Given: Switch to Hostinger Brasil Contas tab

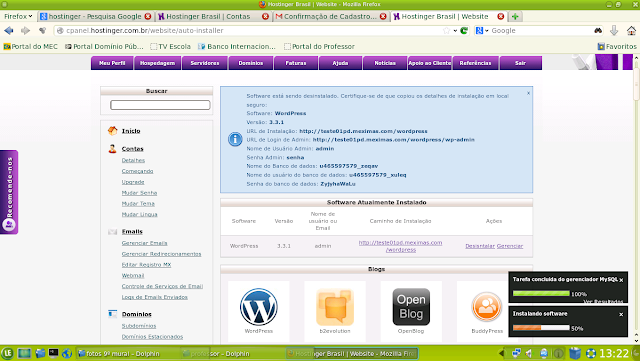Looking at the screenshot, I should [x=213, y=17].
